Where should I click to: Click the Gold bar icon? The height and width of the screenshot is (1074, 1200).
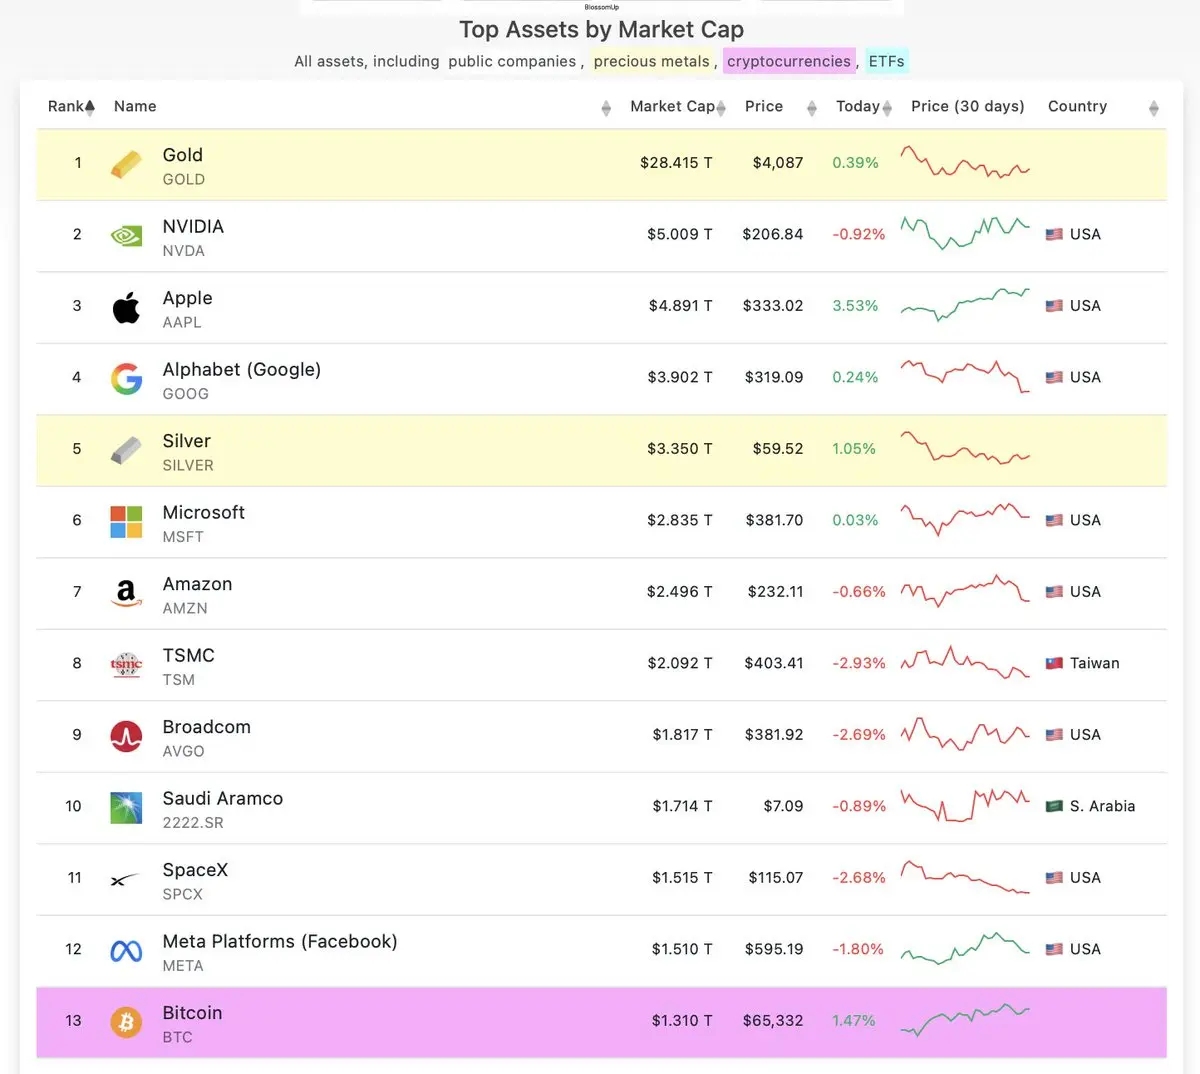click(126, 164)
